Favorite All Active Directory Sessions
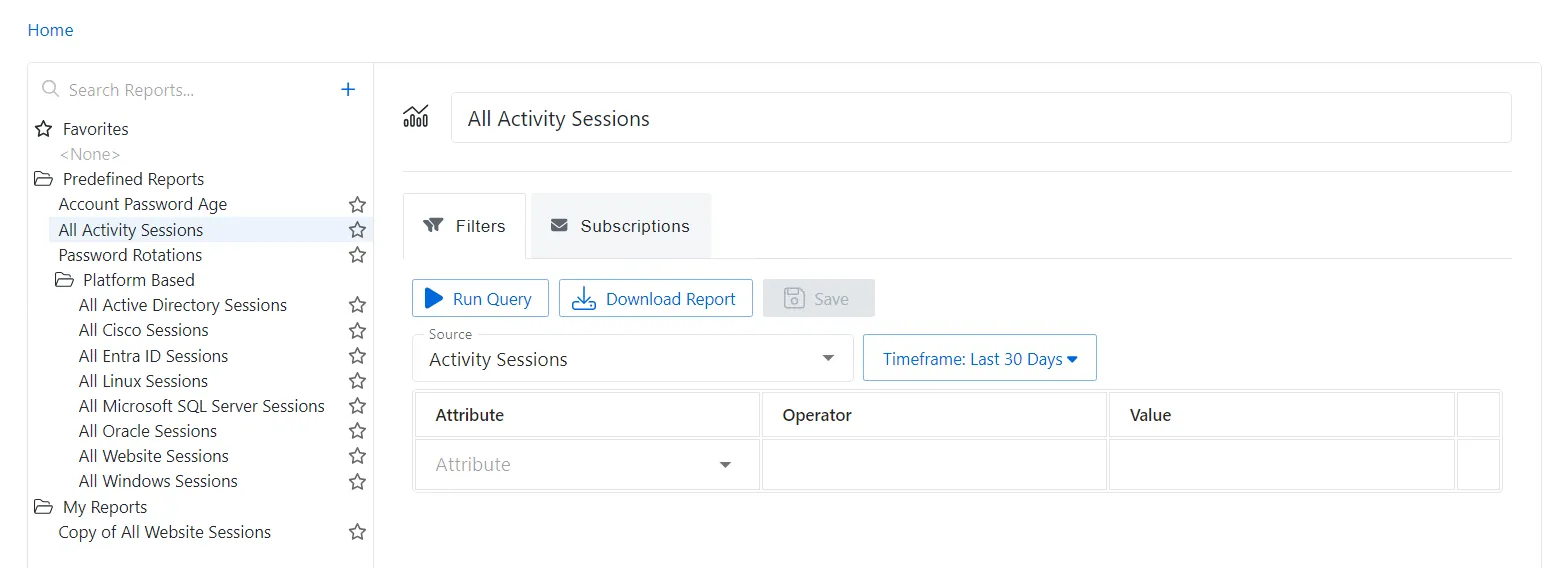Screen dimensions: 1568x568 coord(357,305)
